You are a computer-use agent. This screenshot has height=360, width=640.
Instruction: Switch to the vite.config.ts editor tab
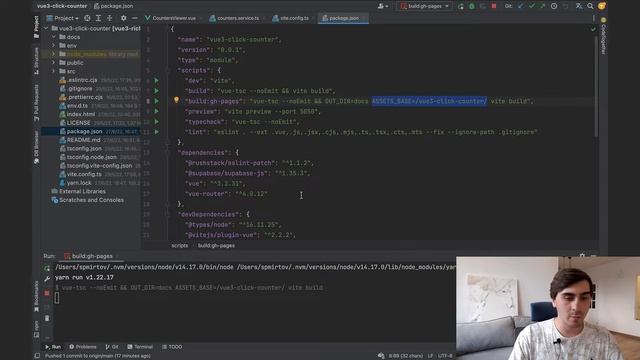pyautogui.click(x=293, y=18)
